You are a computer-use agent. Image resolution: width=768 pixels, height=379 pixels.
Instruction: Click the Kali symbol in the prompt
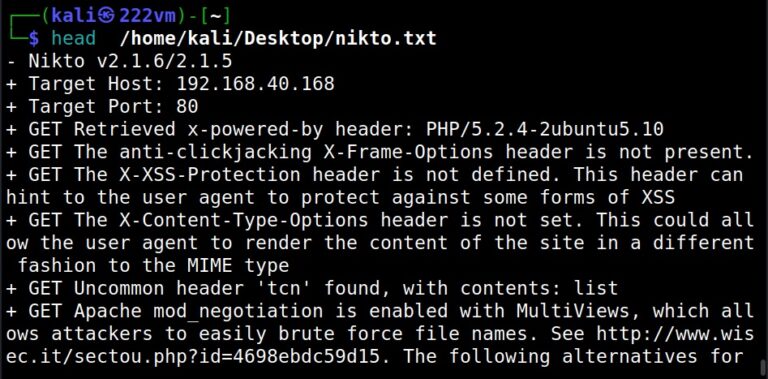click(106, 16)
